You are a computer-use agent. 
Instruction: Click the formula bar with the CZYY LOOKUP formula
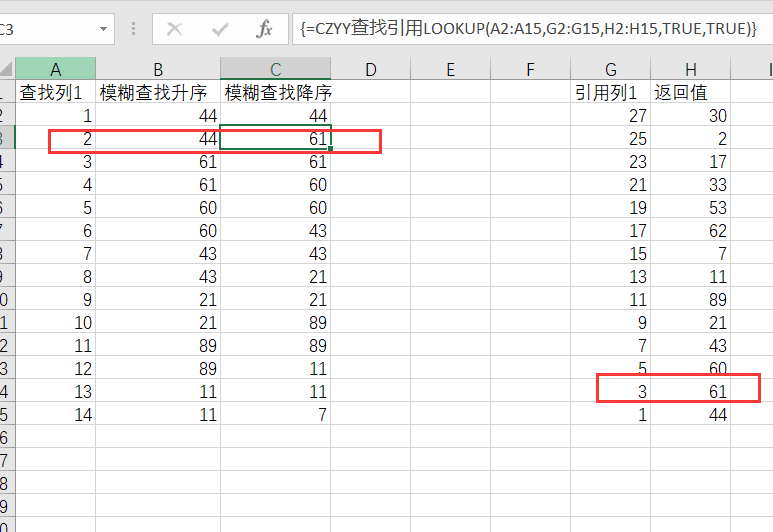(x=532, y=29)
